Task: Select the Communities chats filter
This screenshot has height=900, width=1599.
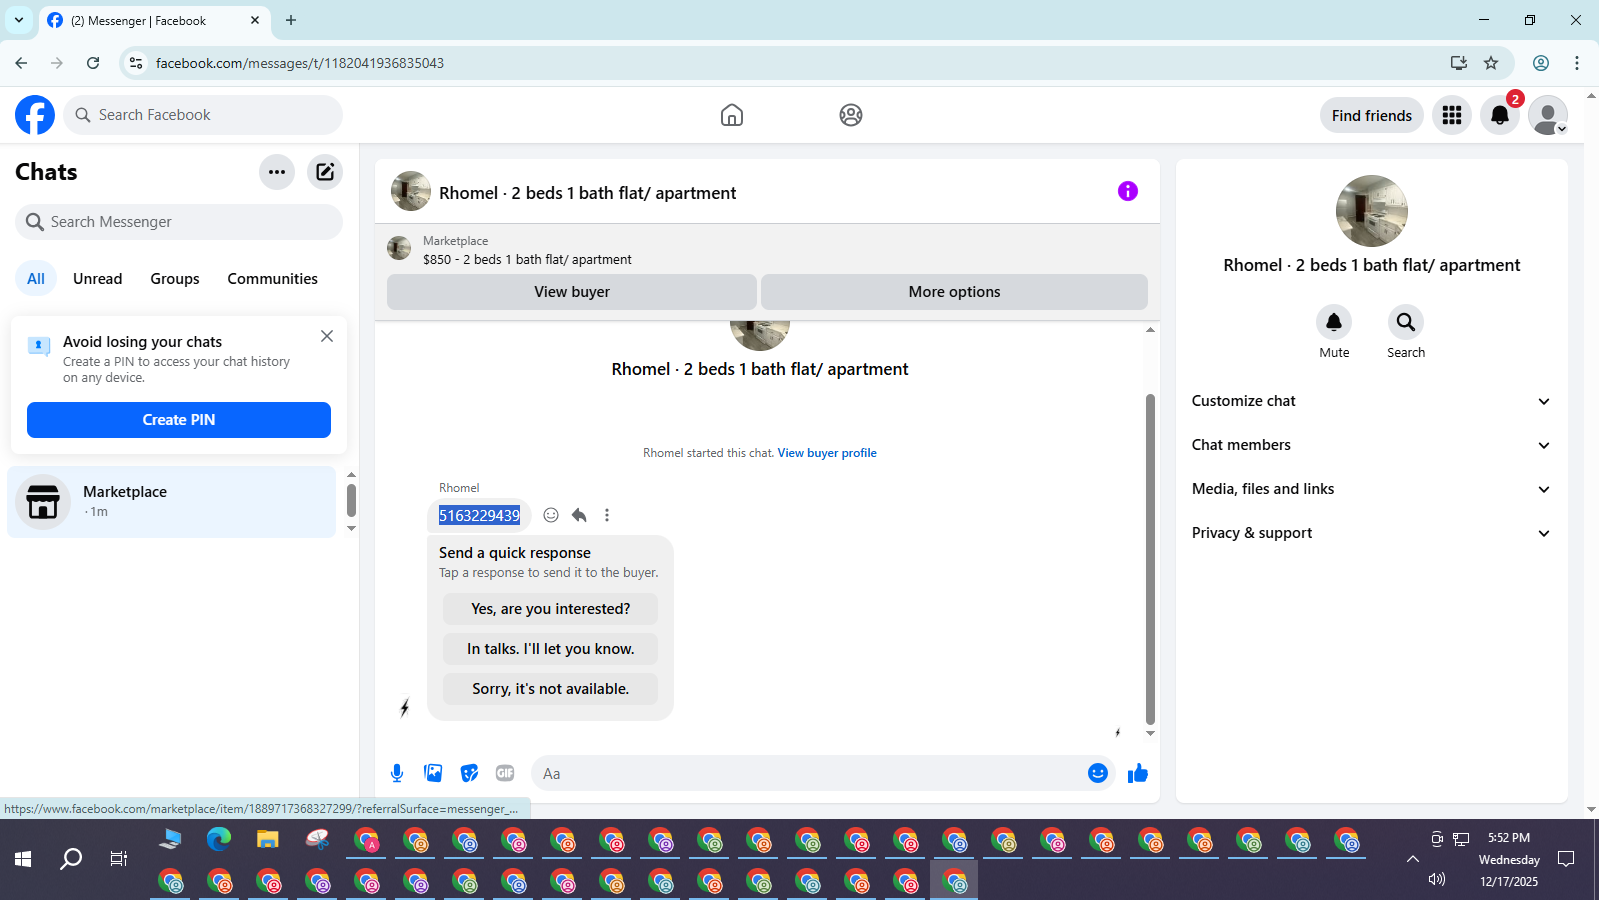Action: (272, 279)
